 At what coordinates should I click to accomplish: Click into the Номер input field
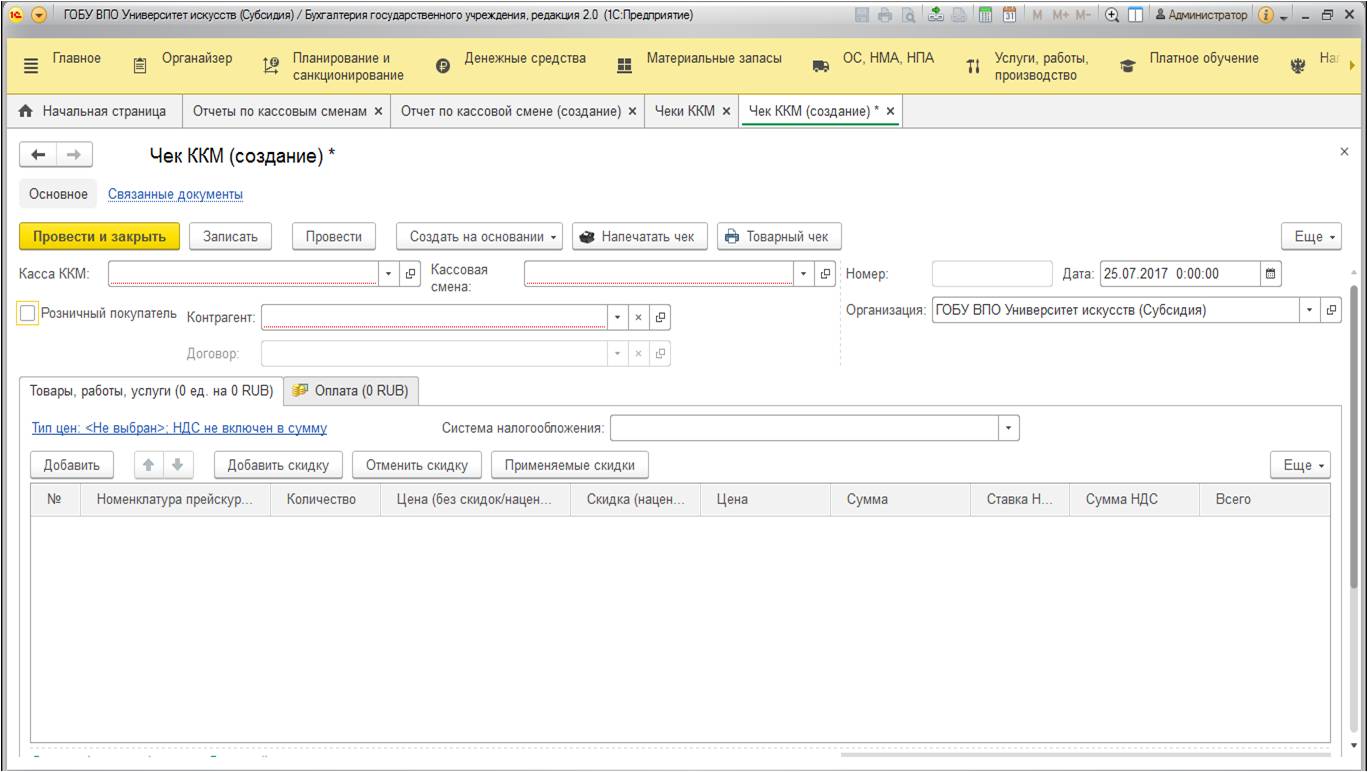[992, 274]
